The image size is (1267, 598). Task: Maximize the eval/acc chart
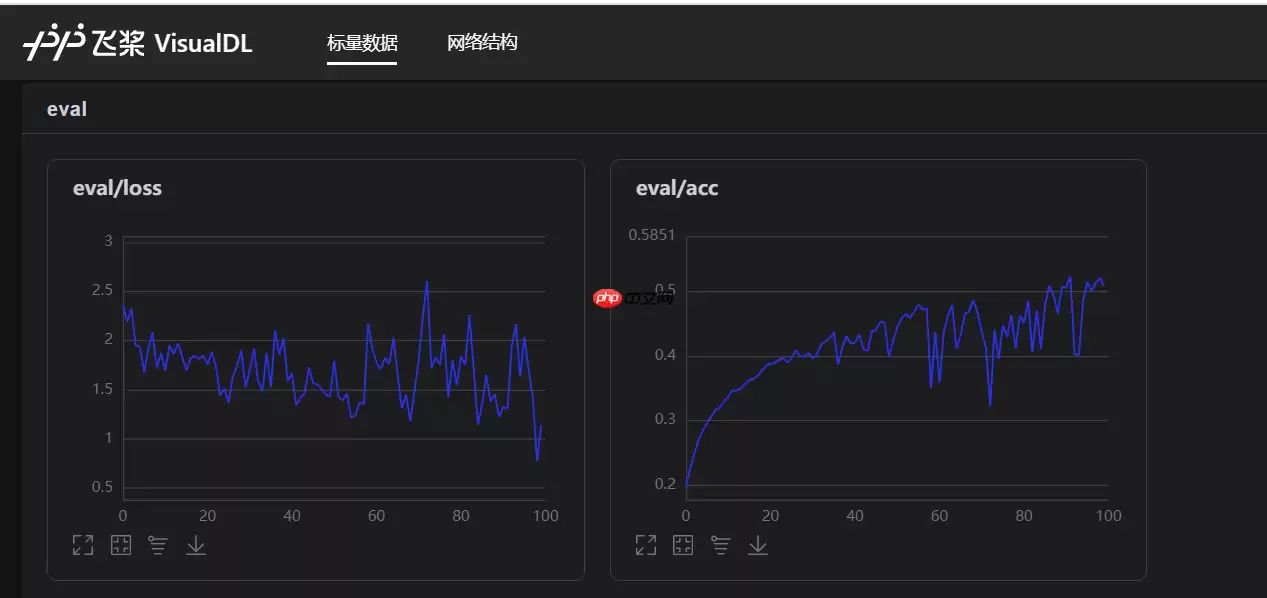click(645, 545)
